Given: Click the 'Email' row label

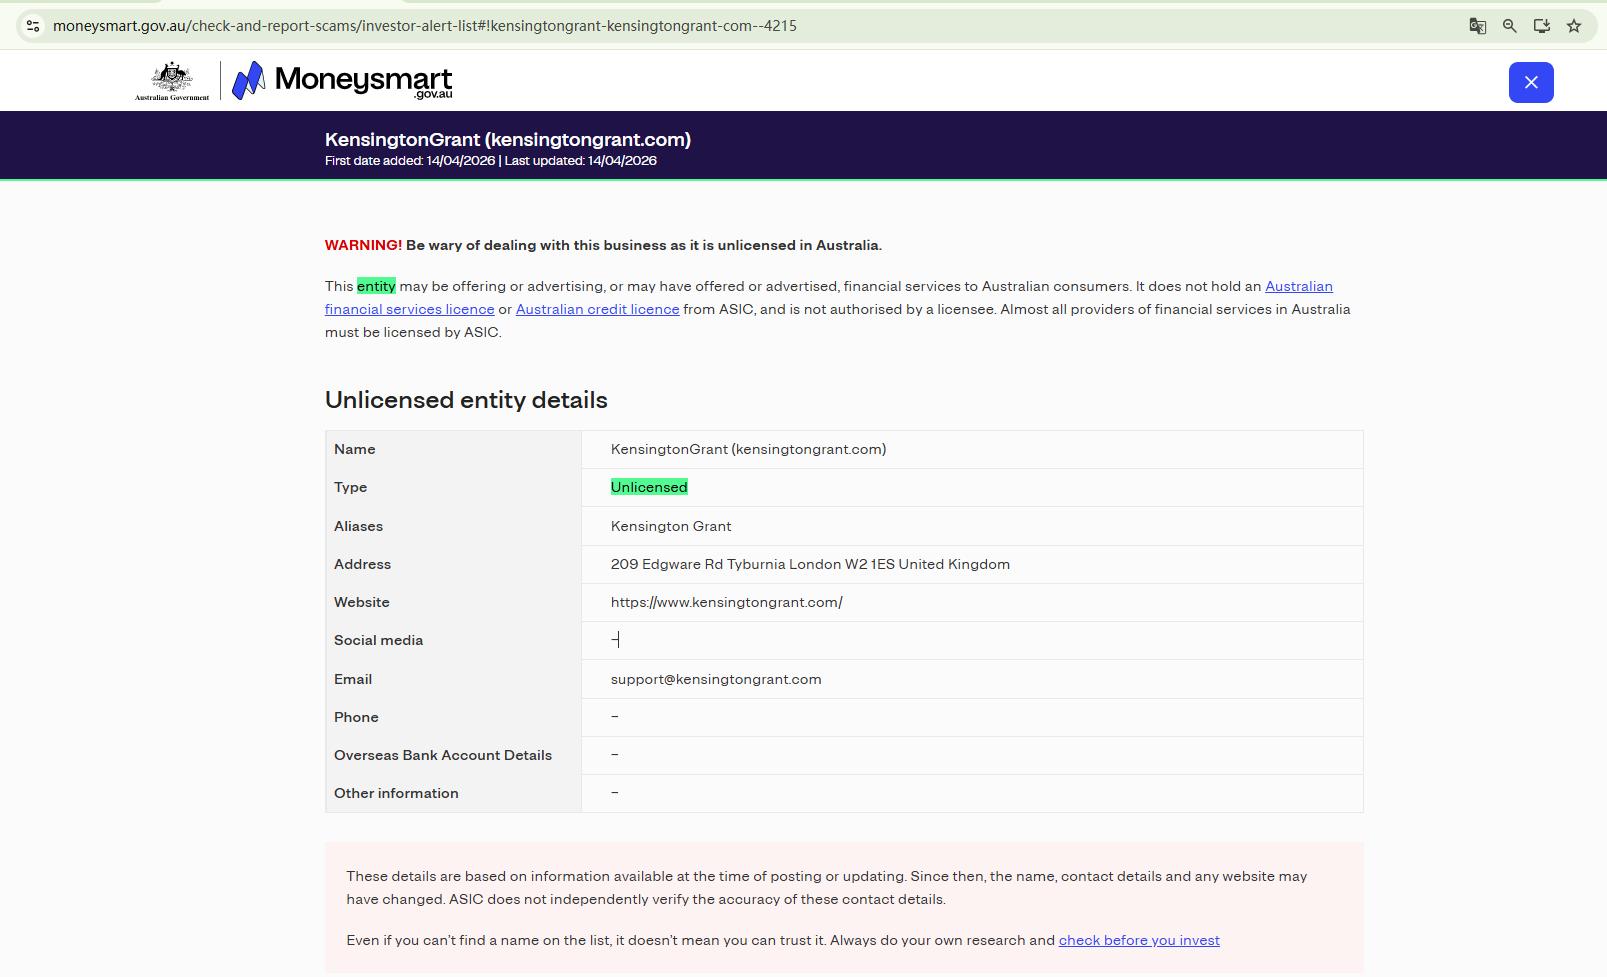Looking at the screenshot, I should (353, 679).
